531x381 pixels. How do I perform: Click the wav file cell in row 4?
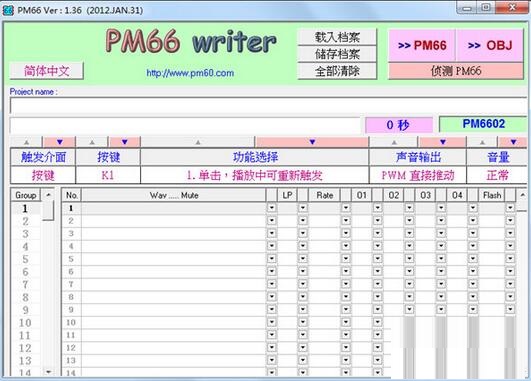pyautogui.click(x=174, y=246)
